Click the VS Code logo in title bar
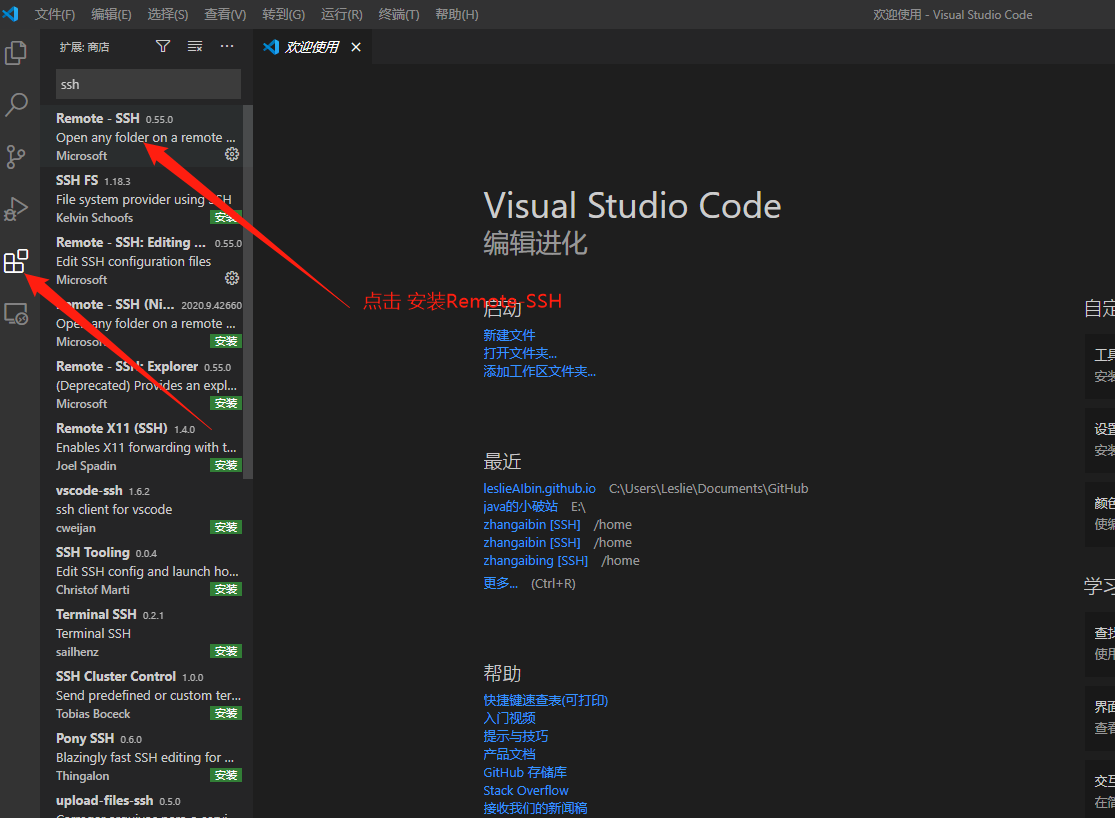Viewport: 1115px width, 818px height. click(x=11, y=14)
